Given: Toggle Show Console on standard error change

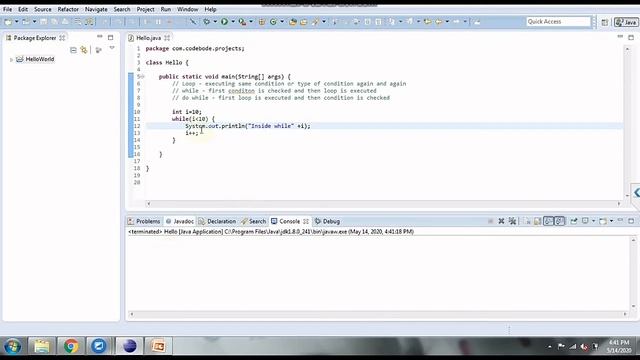Looking at the screenshot, I should coord(560,221).
